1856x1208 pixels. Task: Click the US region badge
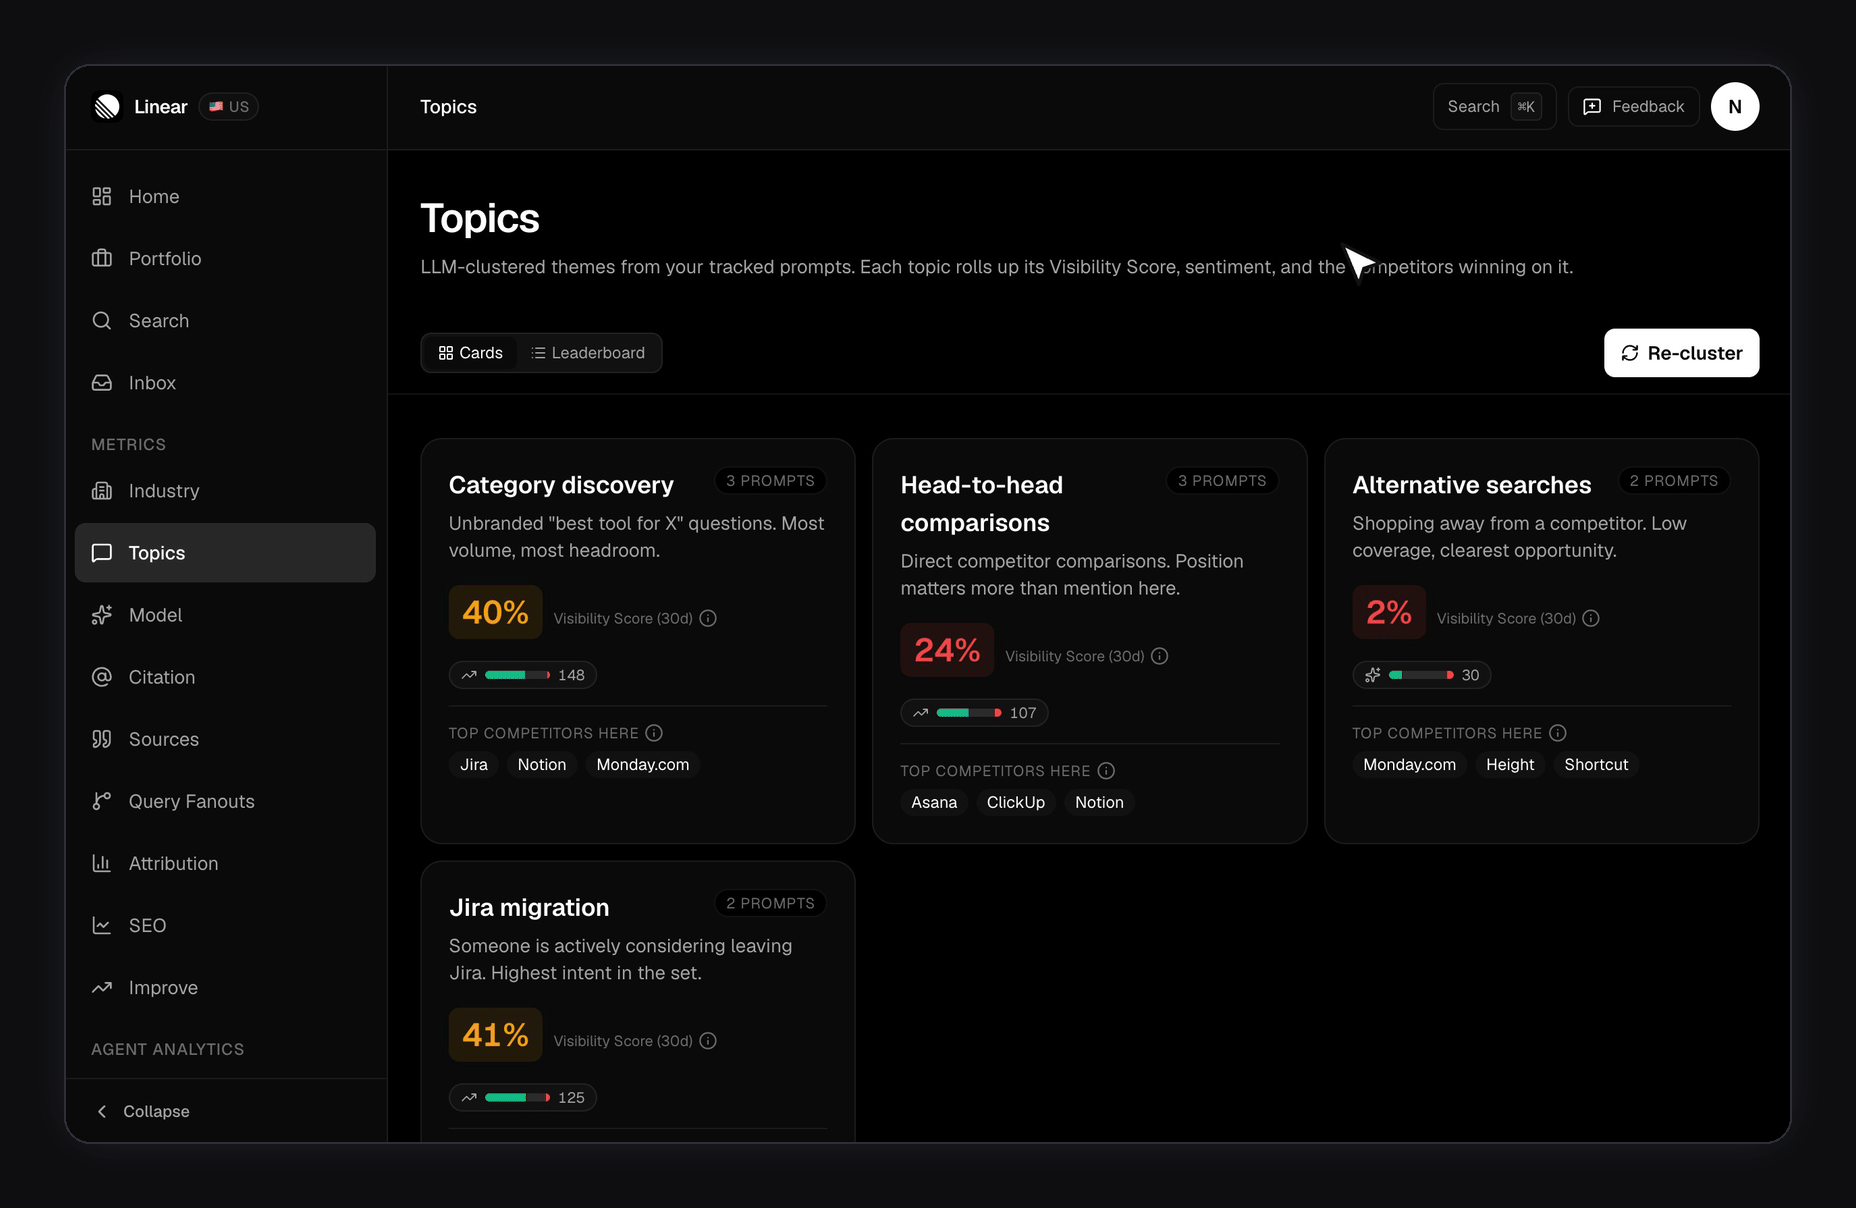(229, 107)
